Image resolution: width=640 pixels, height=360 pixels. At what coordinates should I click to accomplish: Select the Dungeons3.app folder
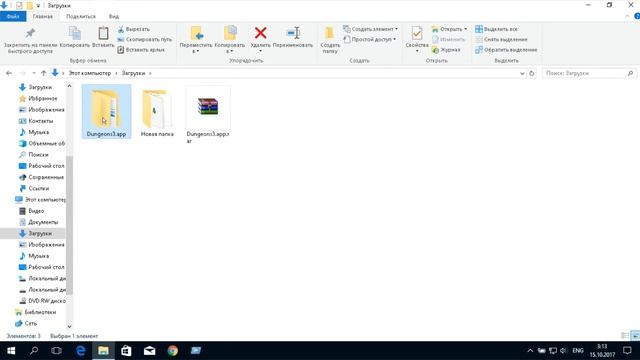tap(106, 111)
